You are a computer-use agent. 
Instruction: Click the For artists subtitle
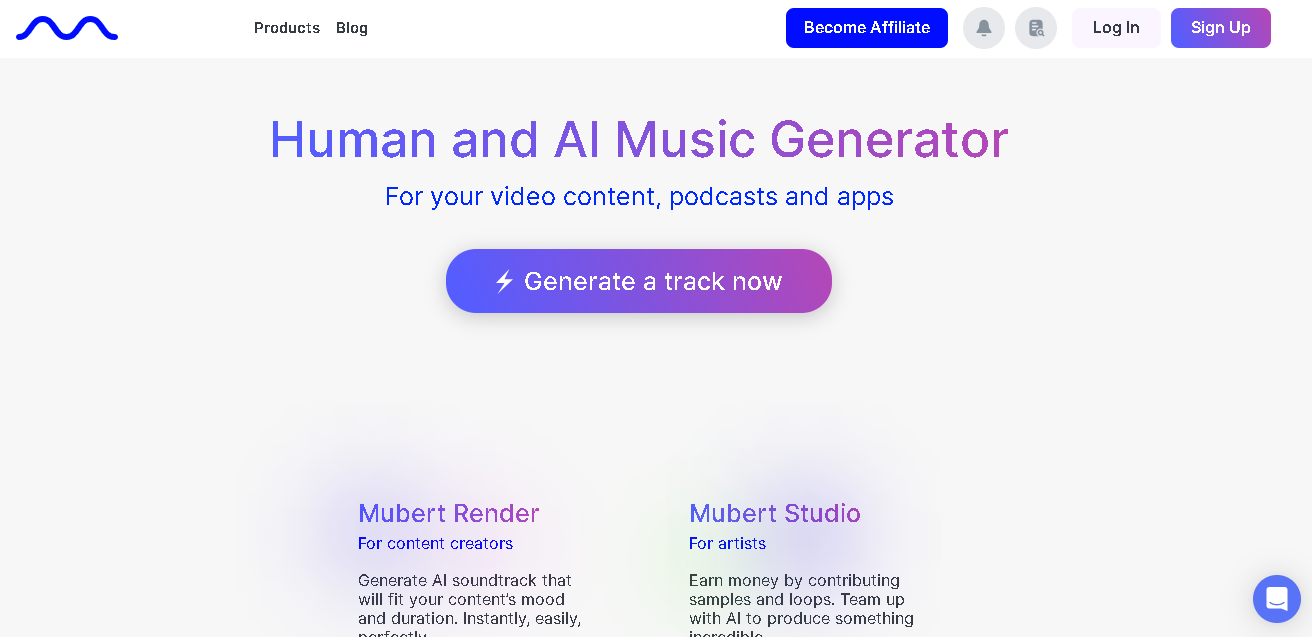tap(727, 543)
